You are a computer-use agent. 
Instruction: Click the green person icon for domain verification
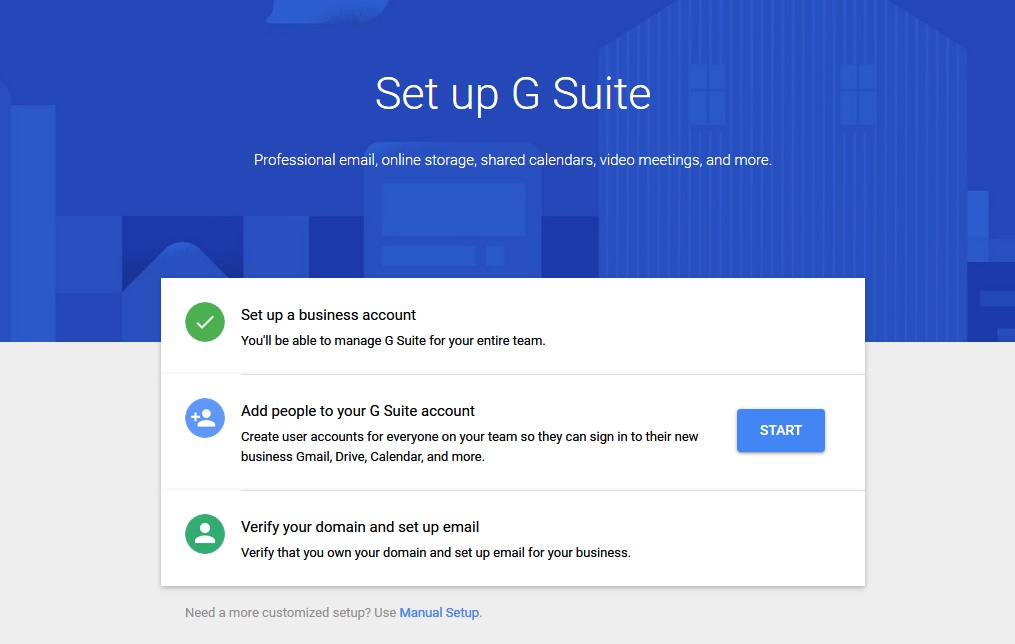(x=205, y=534)
